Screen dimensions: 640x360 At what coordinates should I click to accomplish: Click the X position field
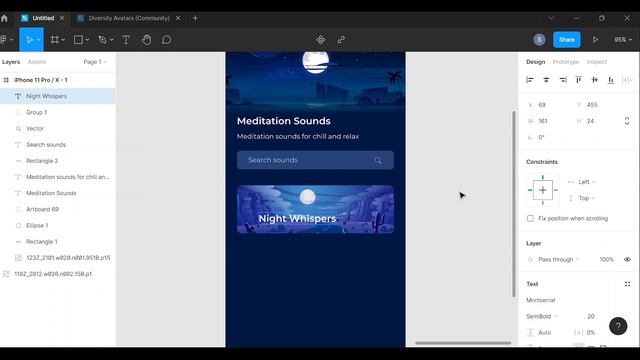(548, 105)
